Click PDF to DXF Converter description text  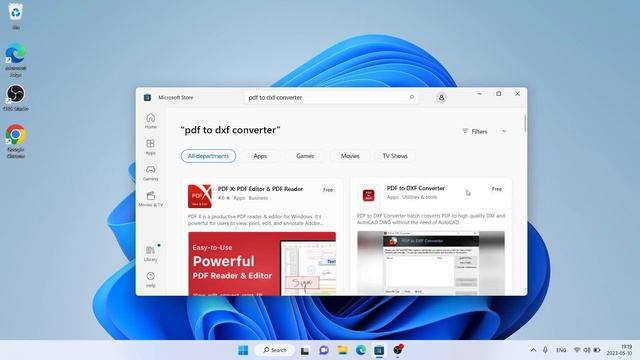431,219
